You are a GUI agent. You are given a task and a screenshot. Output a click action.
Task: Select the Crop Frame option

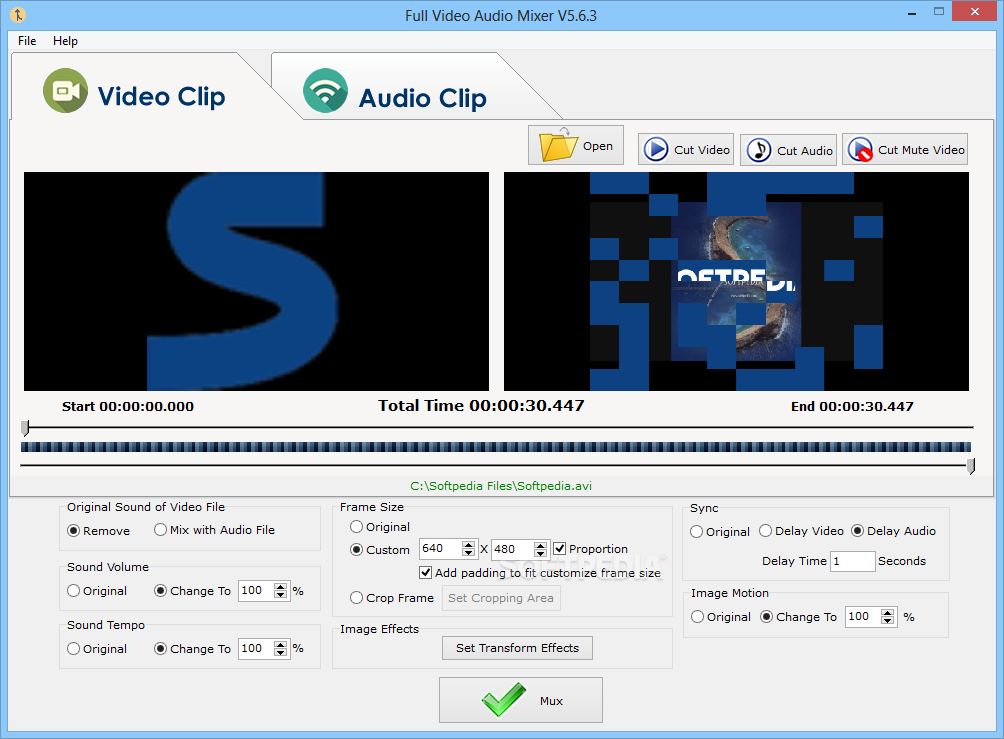[x=392, y=597]
